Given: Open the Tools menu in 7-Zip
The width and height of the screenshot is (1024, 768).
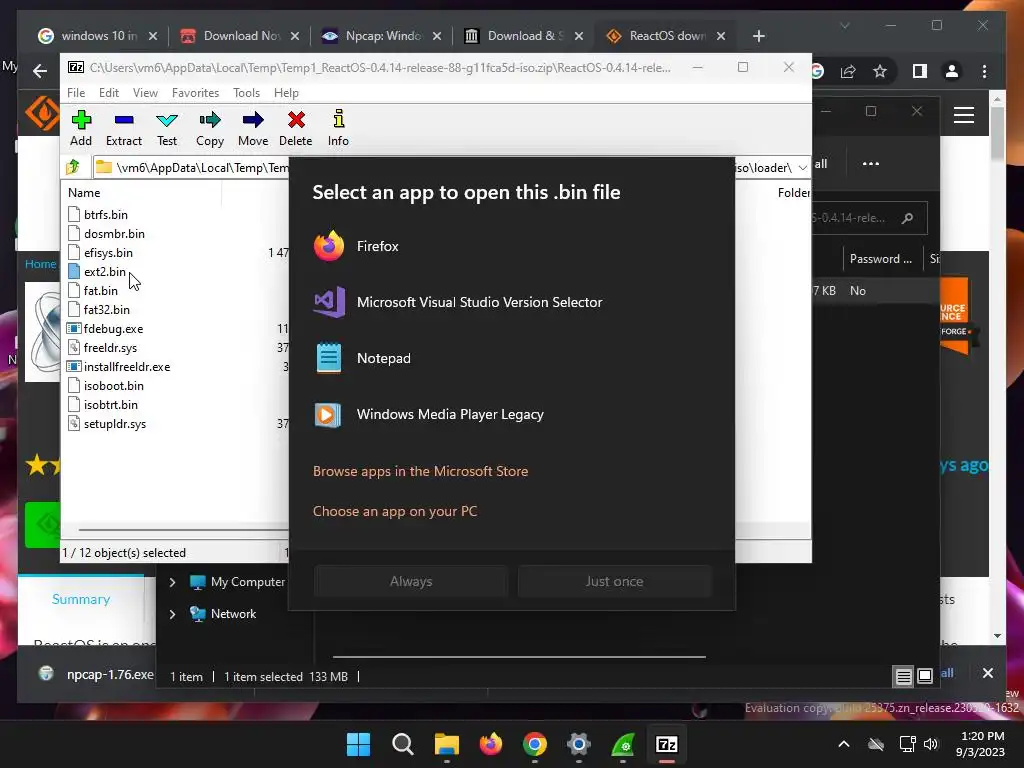Looking at the screenshot, I should click(x=246, y=93).
